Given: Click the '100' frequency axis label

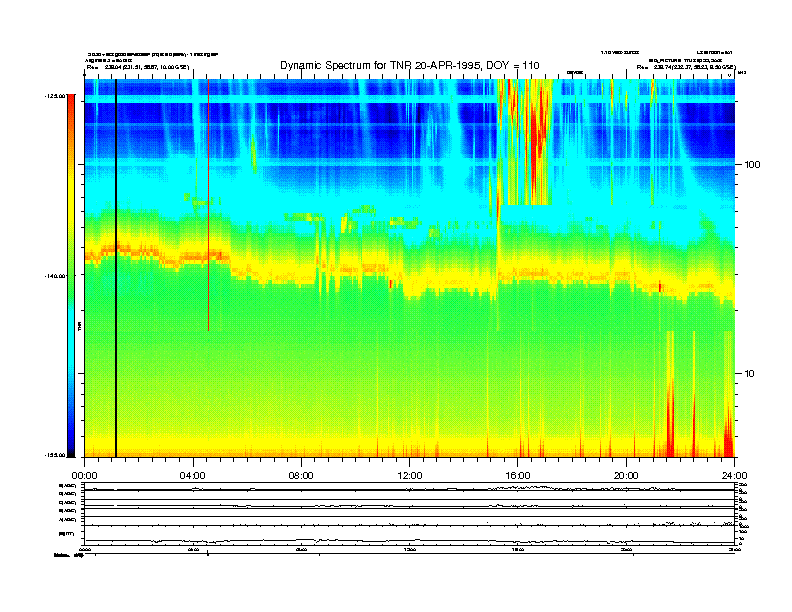Looking at the screenshot, I should 752,165.
